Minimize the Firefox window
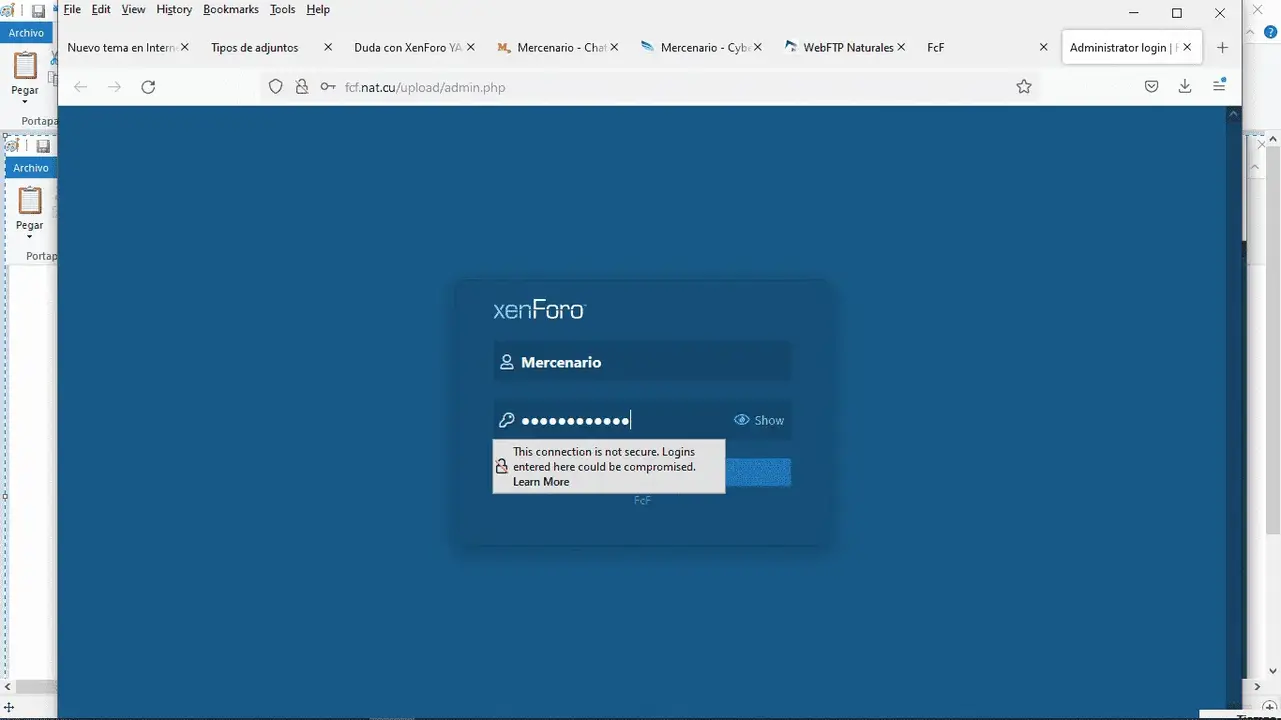1281x720 pixels. (1133, 13)
